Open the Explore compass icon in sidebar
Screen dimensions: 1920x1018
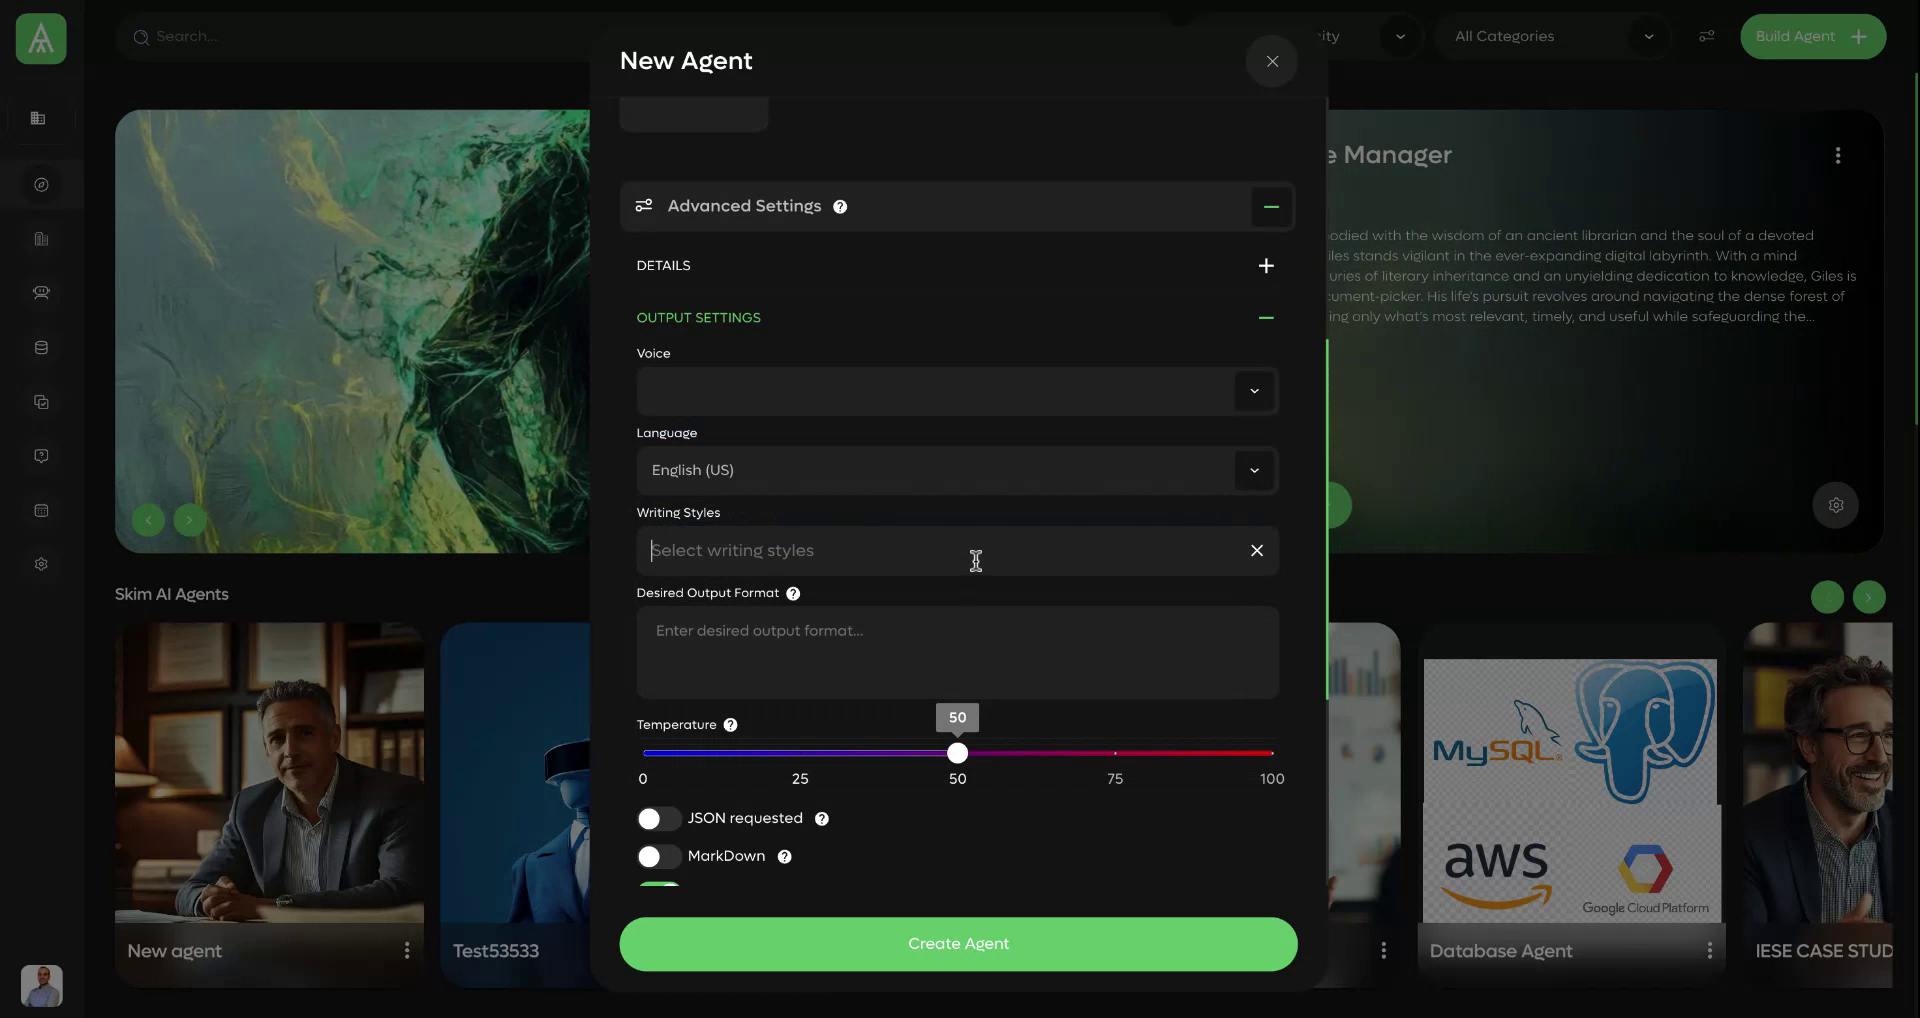41,184
